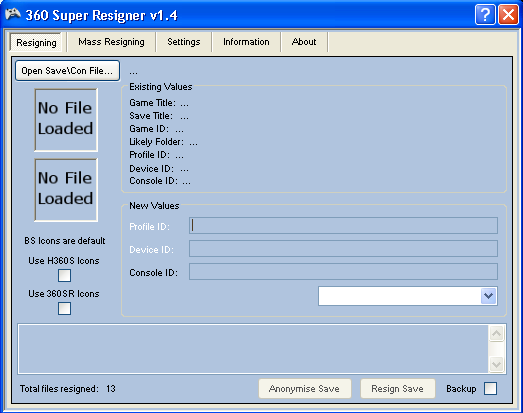Click the Total files resigned count

(111, 389)
